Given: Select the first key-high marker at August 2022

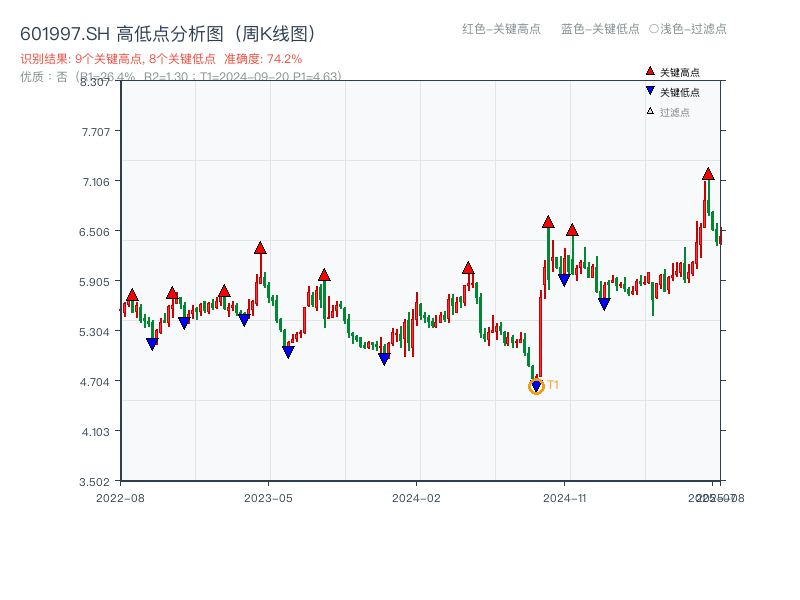Looking at the screenshot, I should coord(132,295).
